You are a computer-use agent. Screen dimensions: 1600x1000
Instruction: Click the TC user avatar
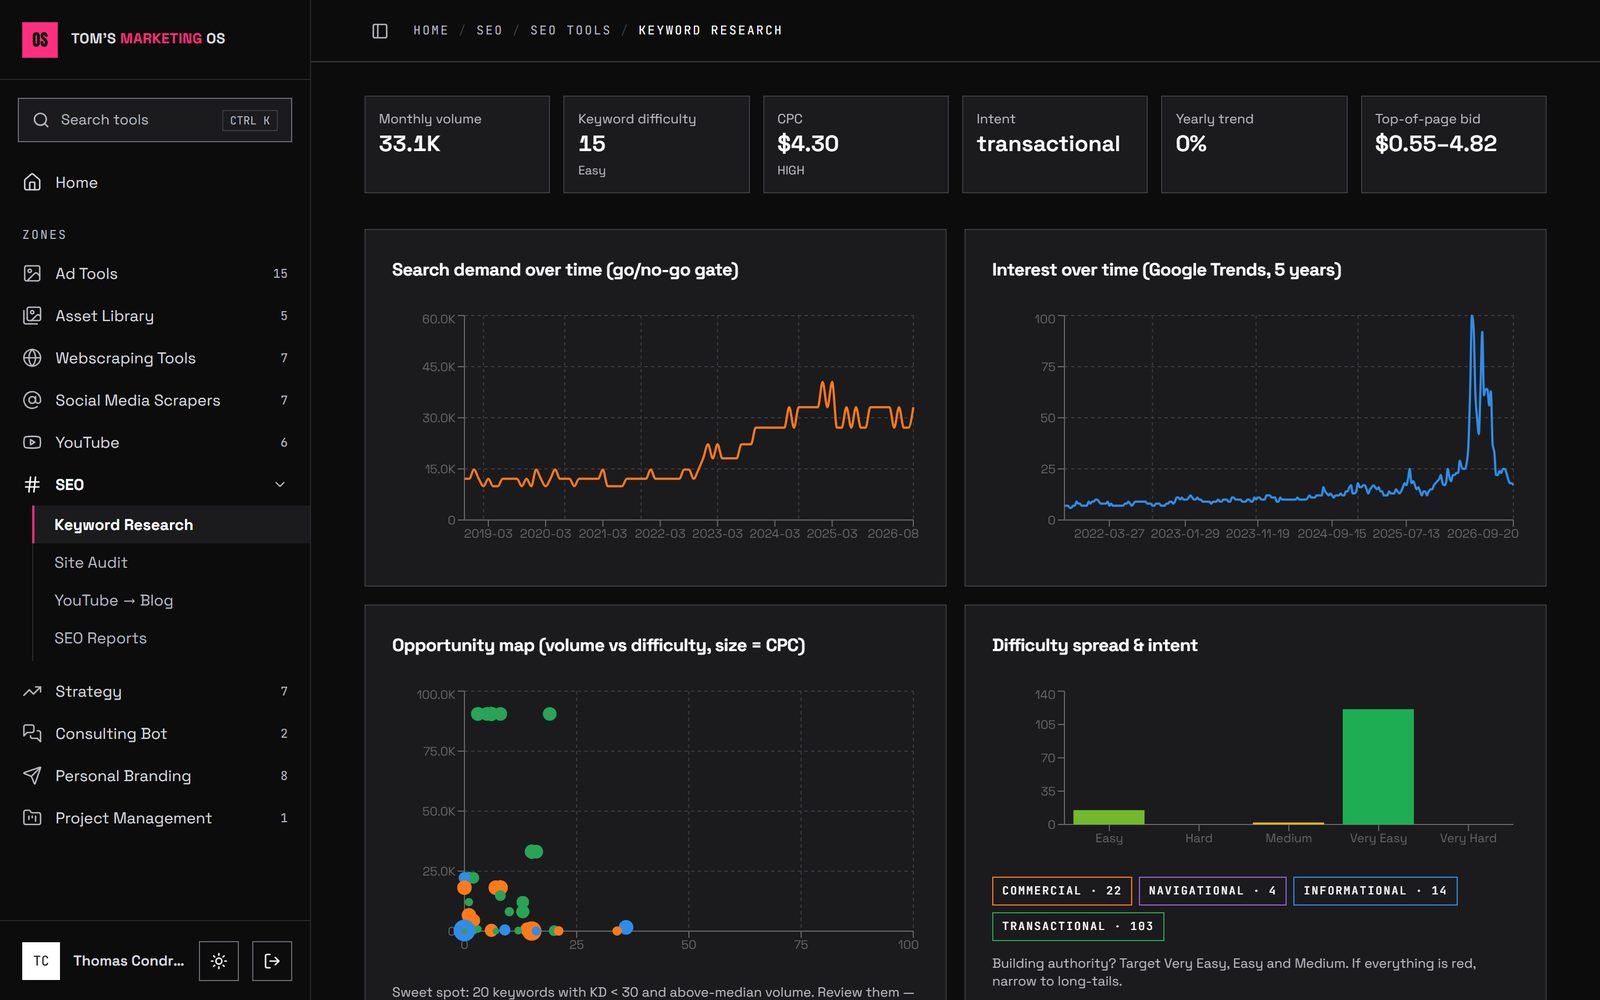tap(41, 961)
